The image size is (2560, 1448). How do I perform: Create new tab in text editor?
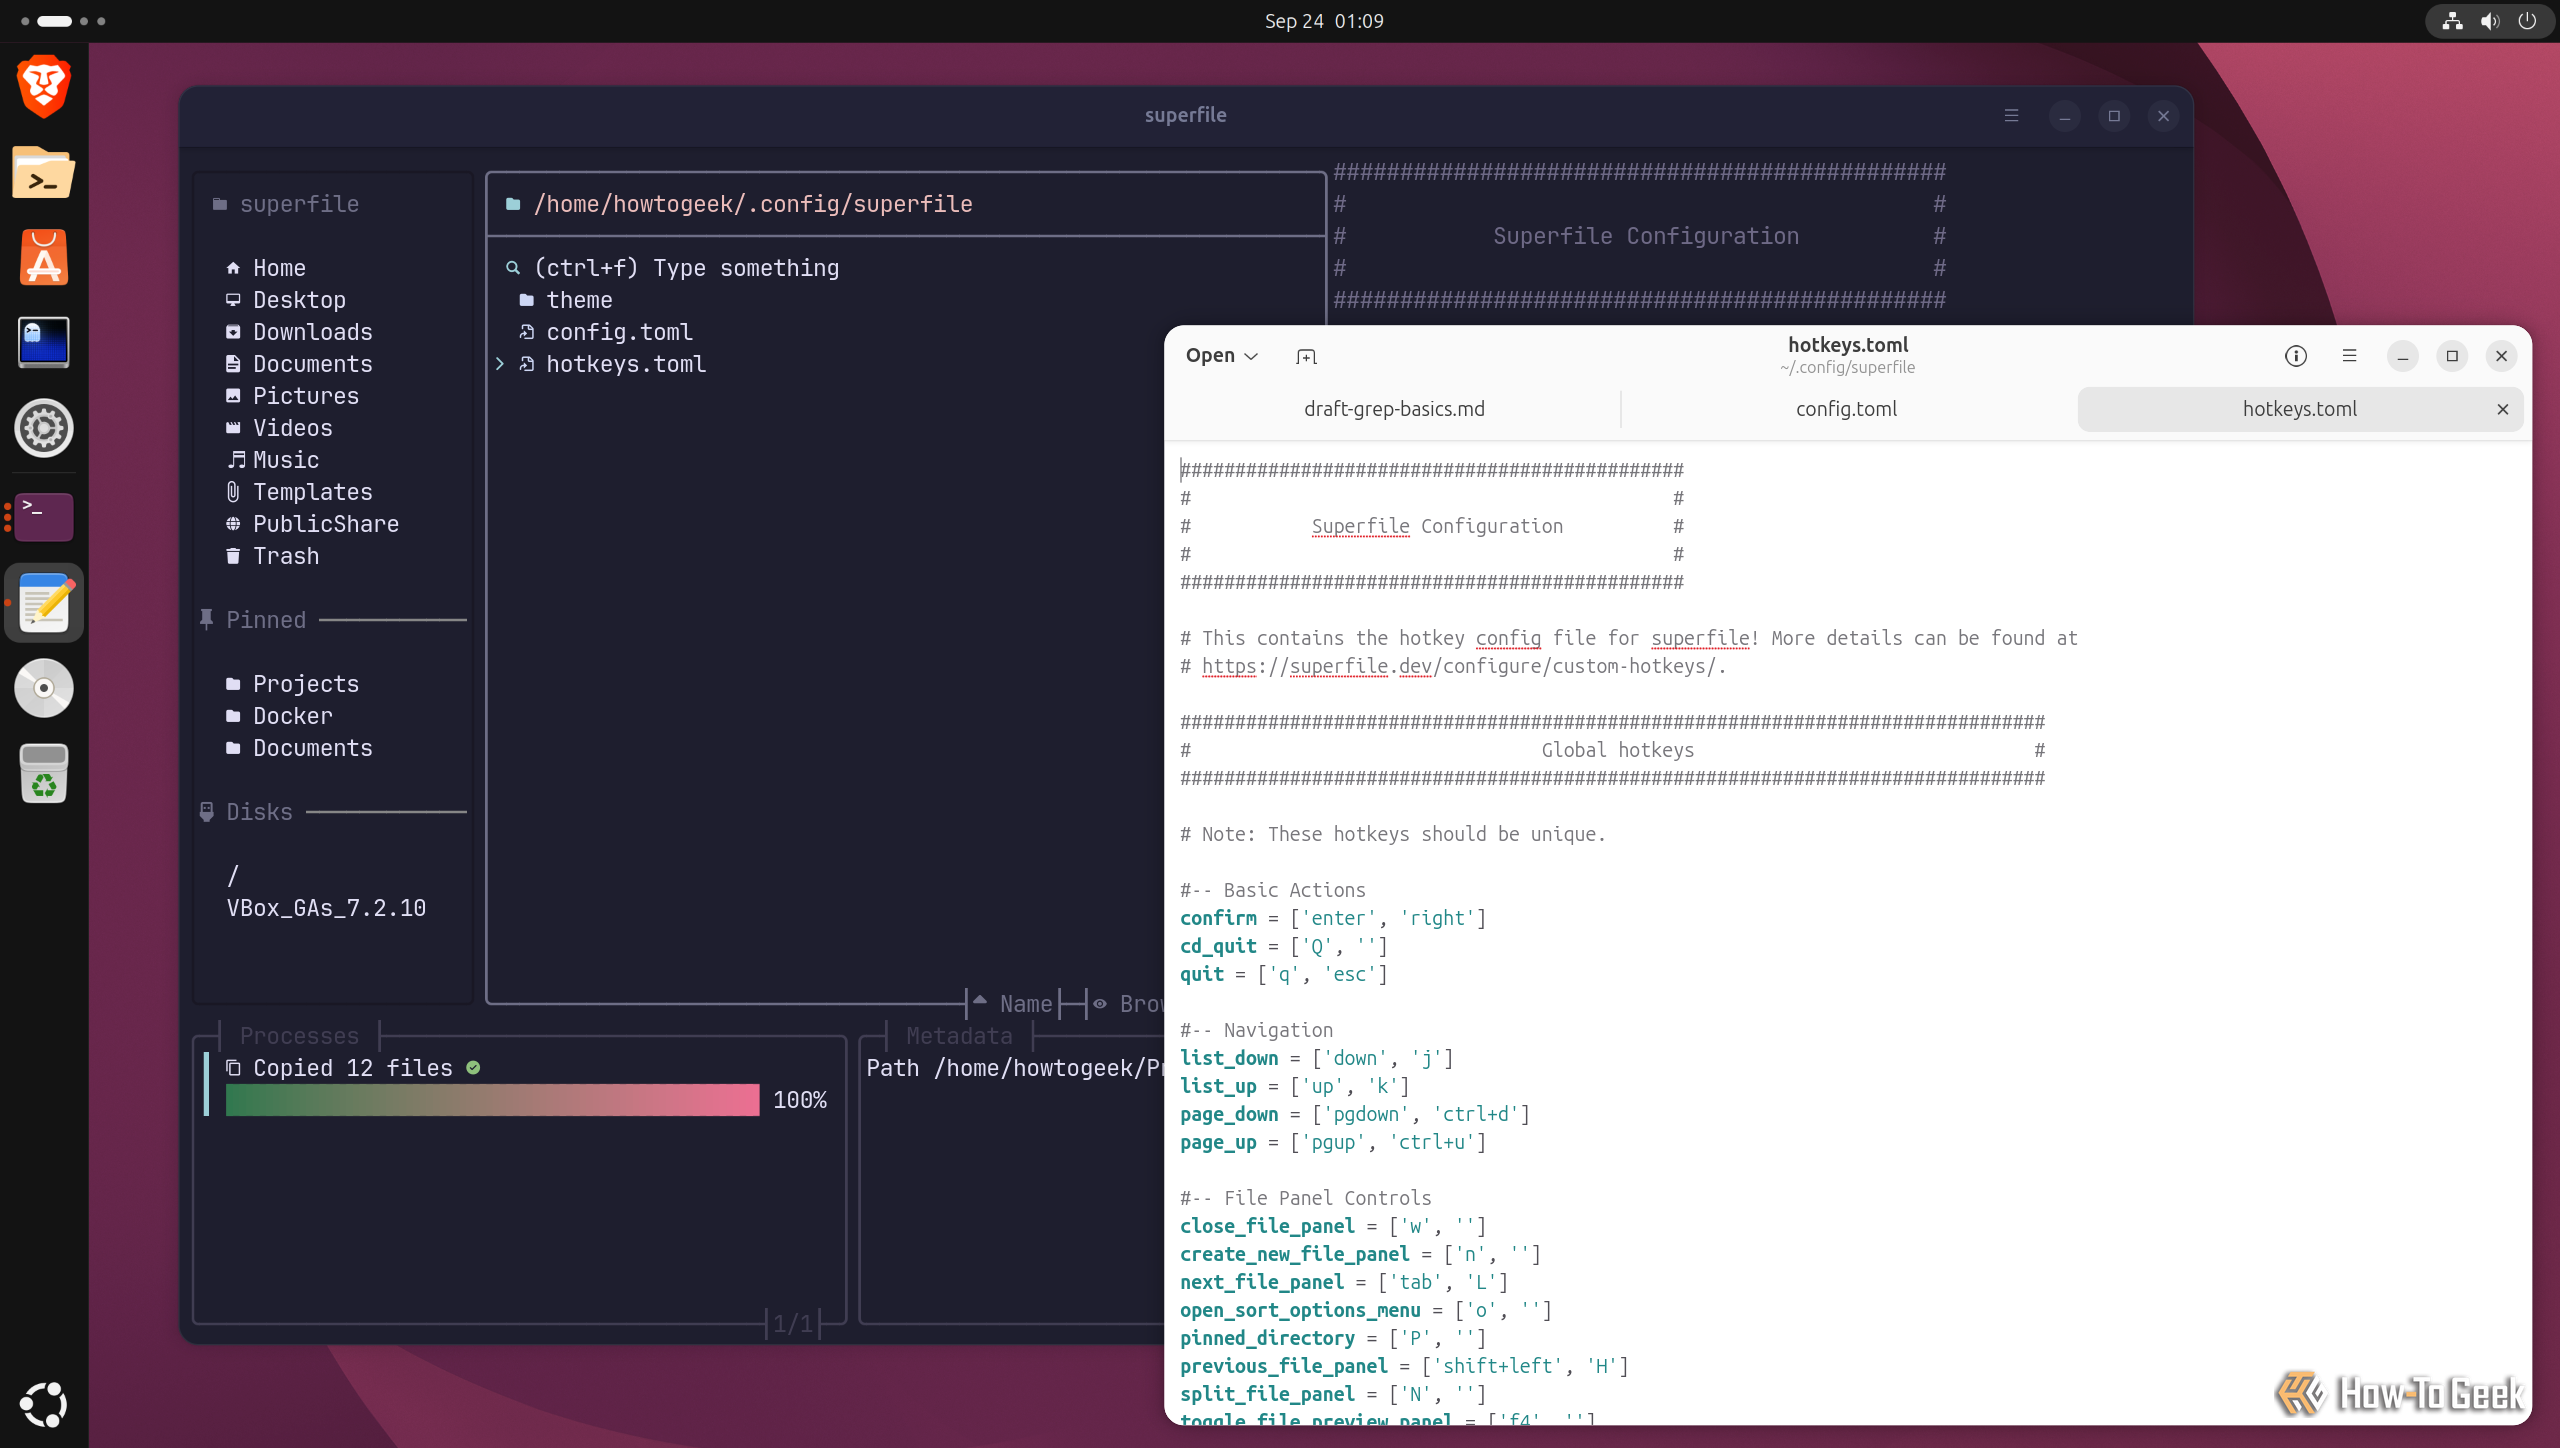pyautogui.click(x=1306, y=356)
